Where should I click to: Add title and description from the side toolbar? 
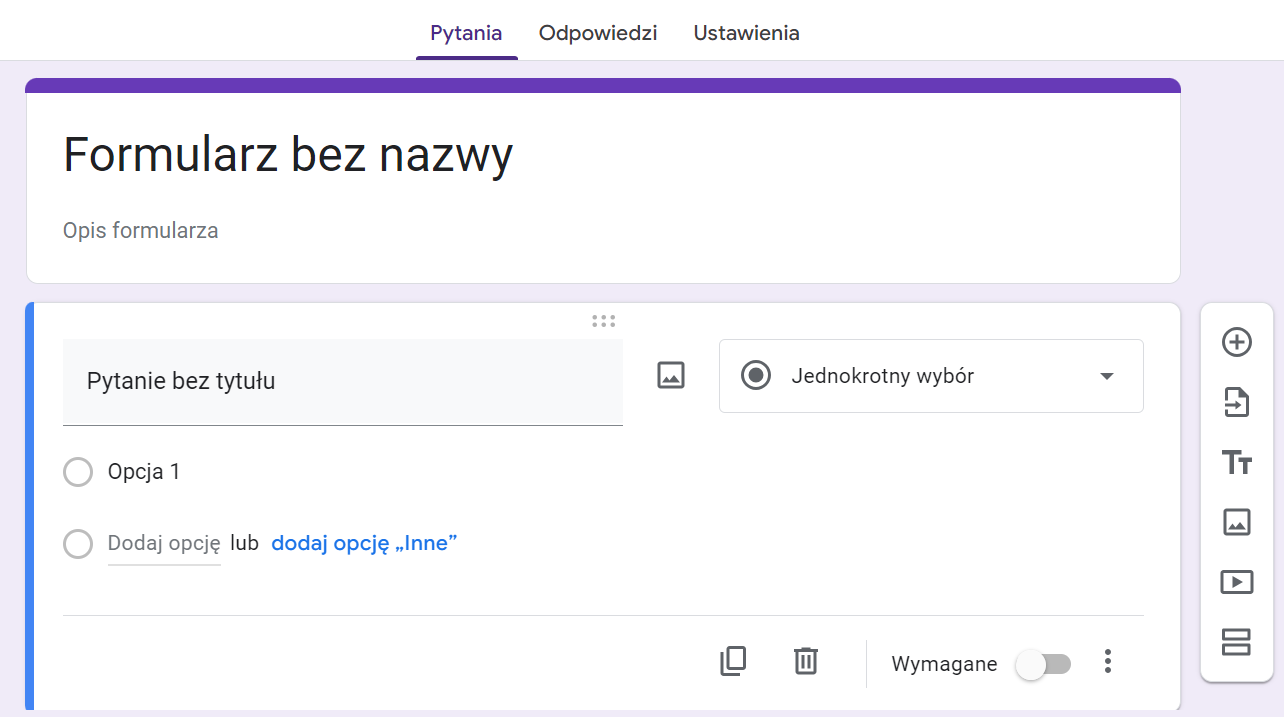tap(1237, 462)
